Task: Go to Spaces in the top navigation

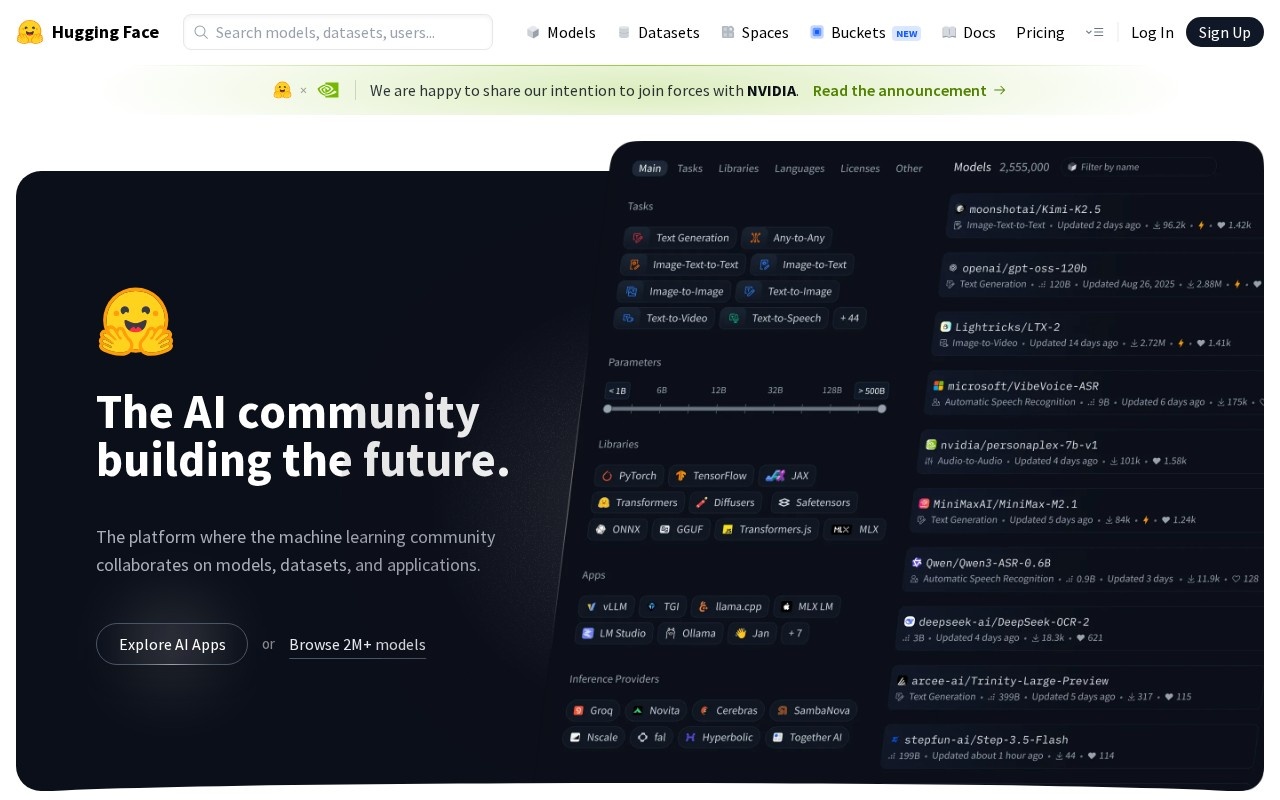Action: pos(755,32)
